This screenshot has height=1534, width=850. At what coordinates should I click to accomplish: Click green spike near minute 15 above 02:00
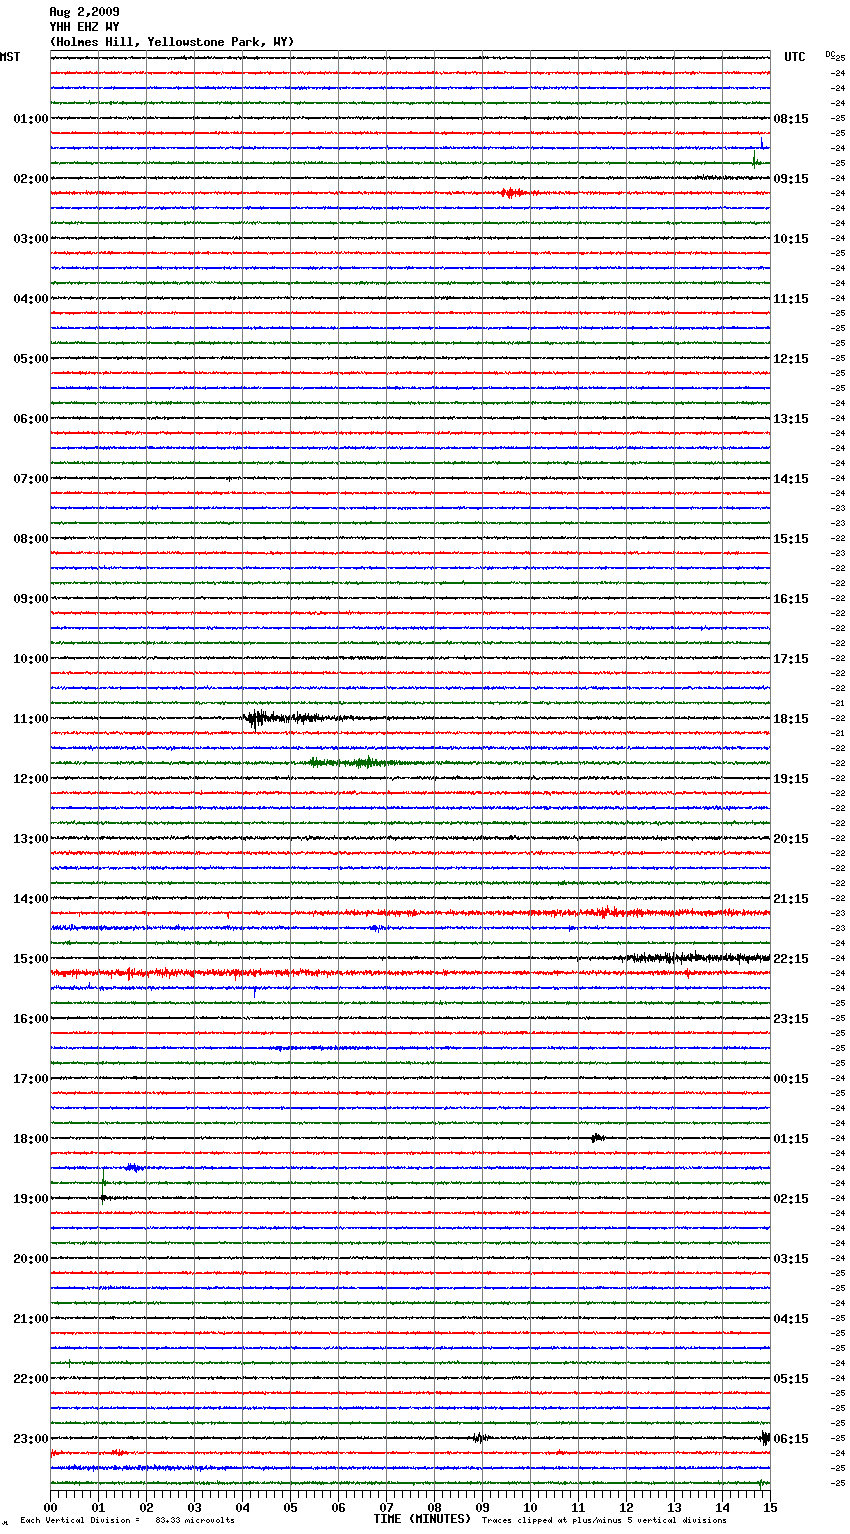click(x=755, y=158)
